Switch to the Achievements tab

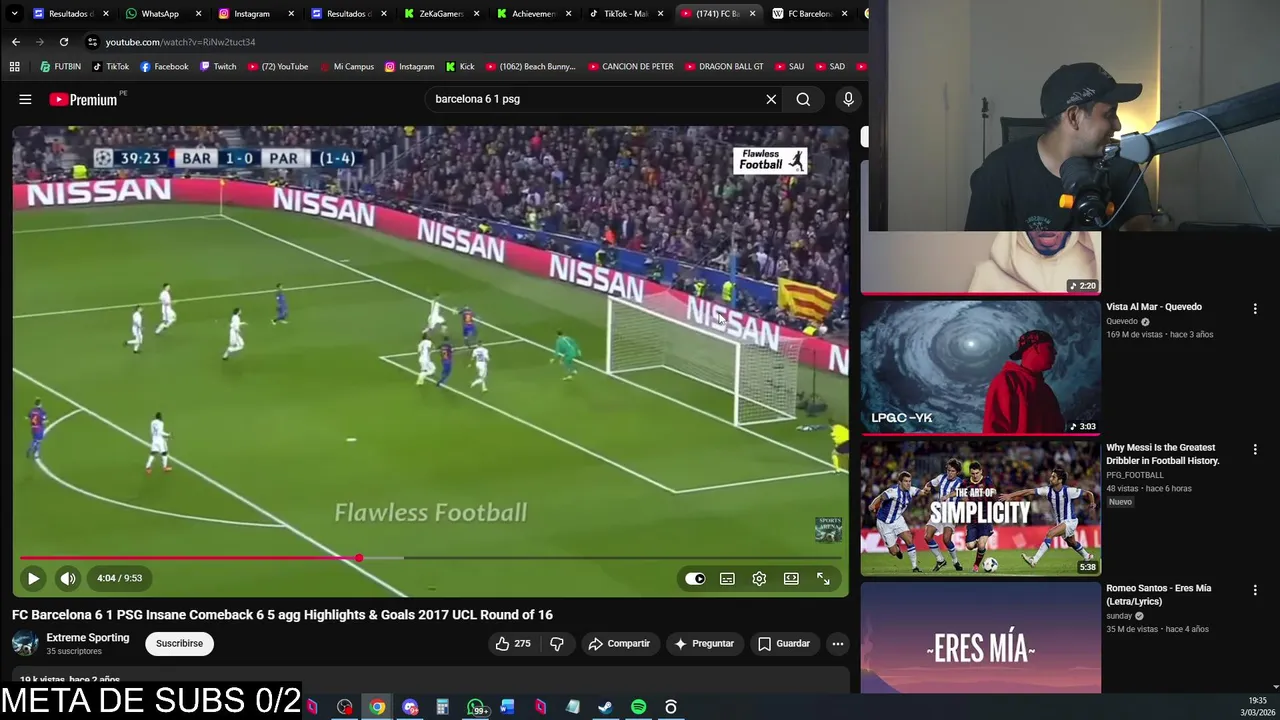533,13
